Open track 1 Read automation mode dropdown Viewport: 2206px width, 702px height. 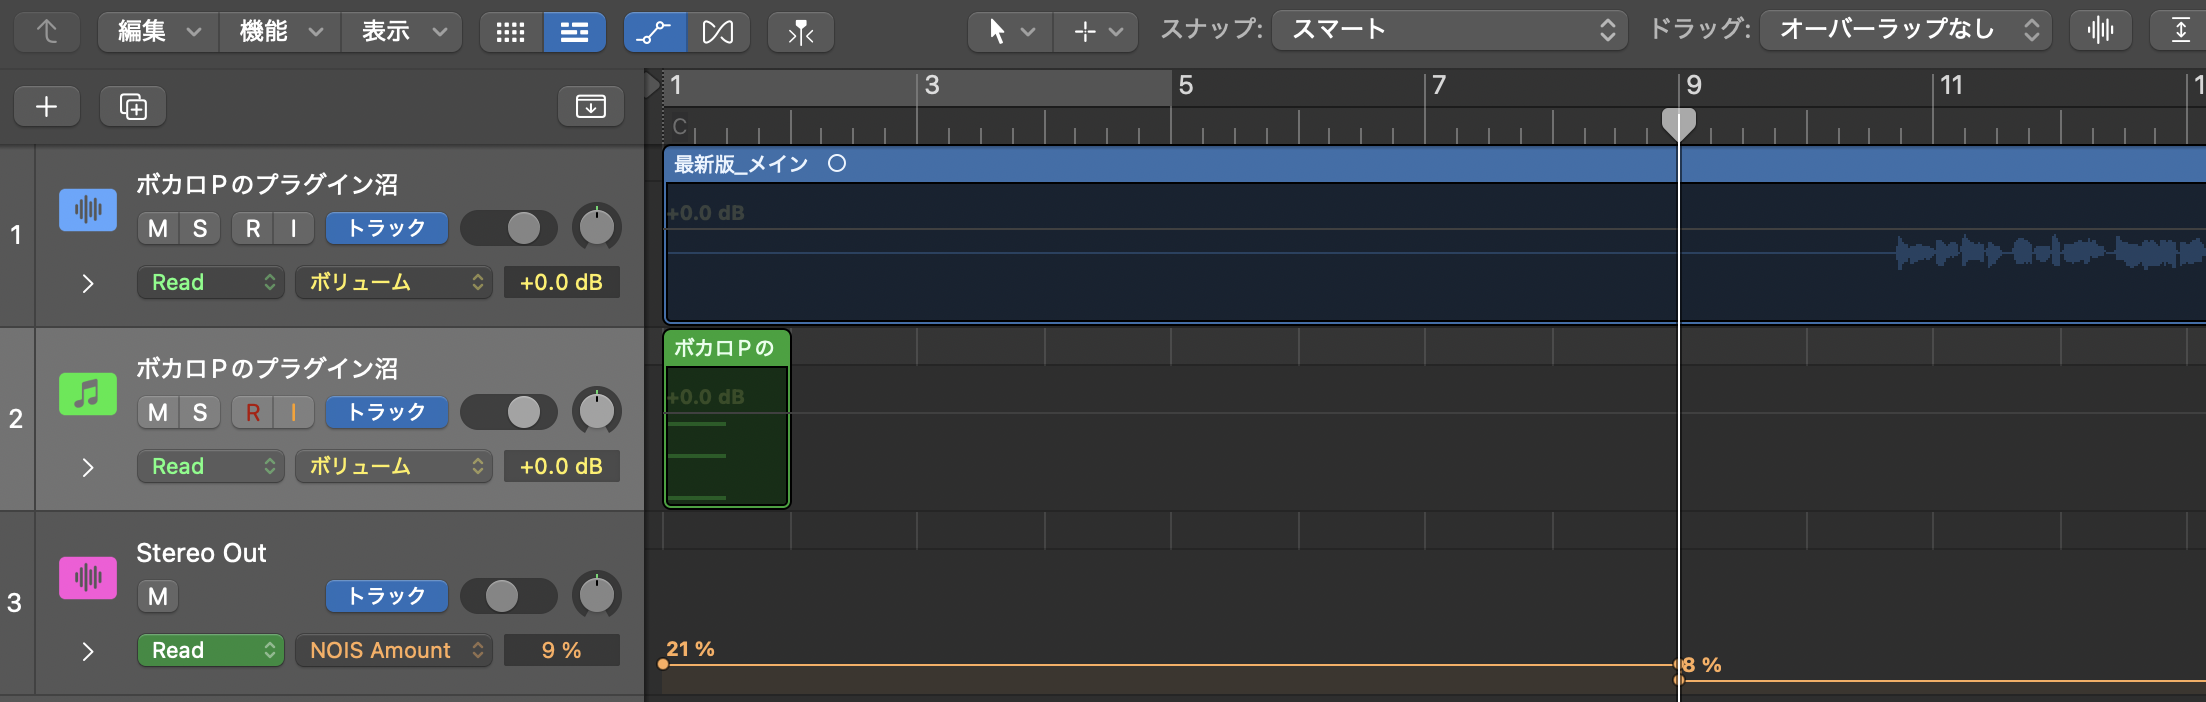pyautogui.click(x=211, y=282)
